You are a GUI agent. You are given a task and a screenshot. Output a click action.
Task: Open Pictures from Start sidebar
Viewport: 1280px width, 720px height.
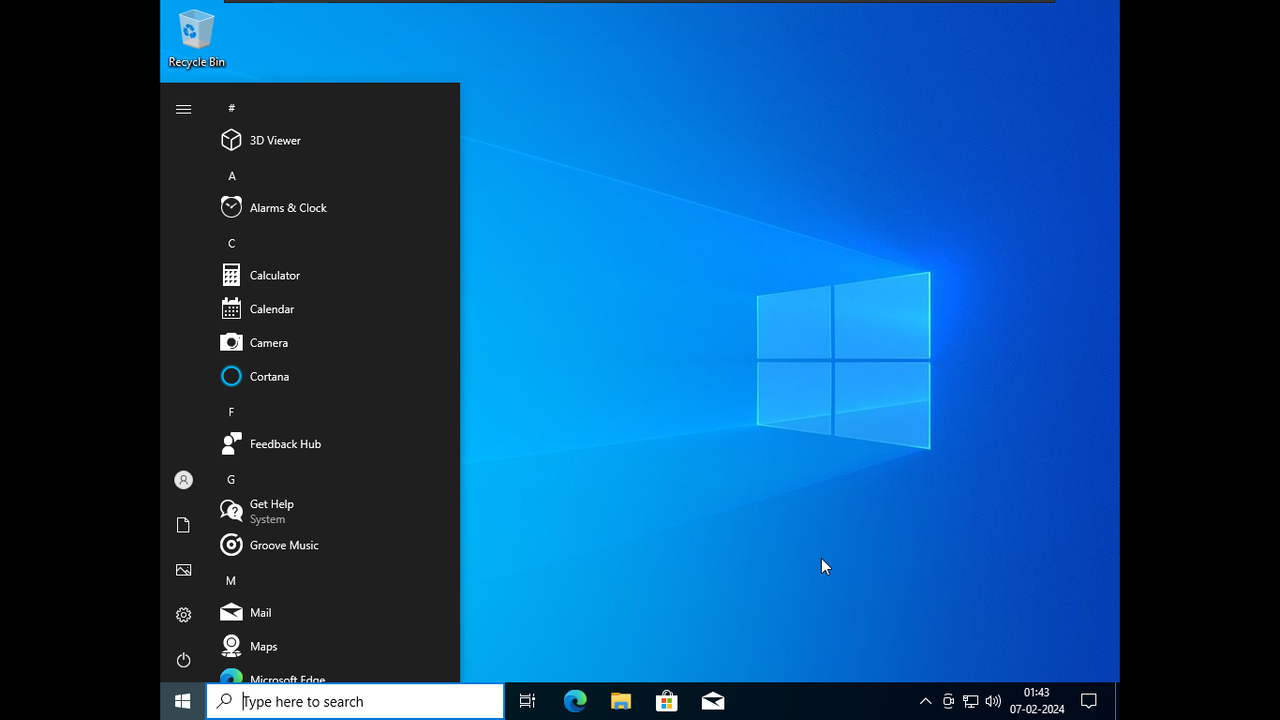[x=183, y=570]
